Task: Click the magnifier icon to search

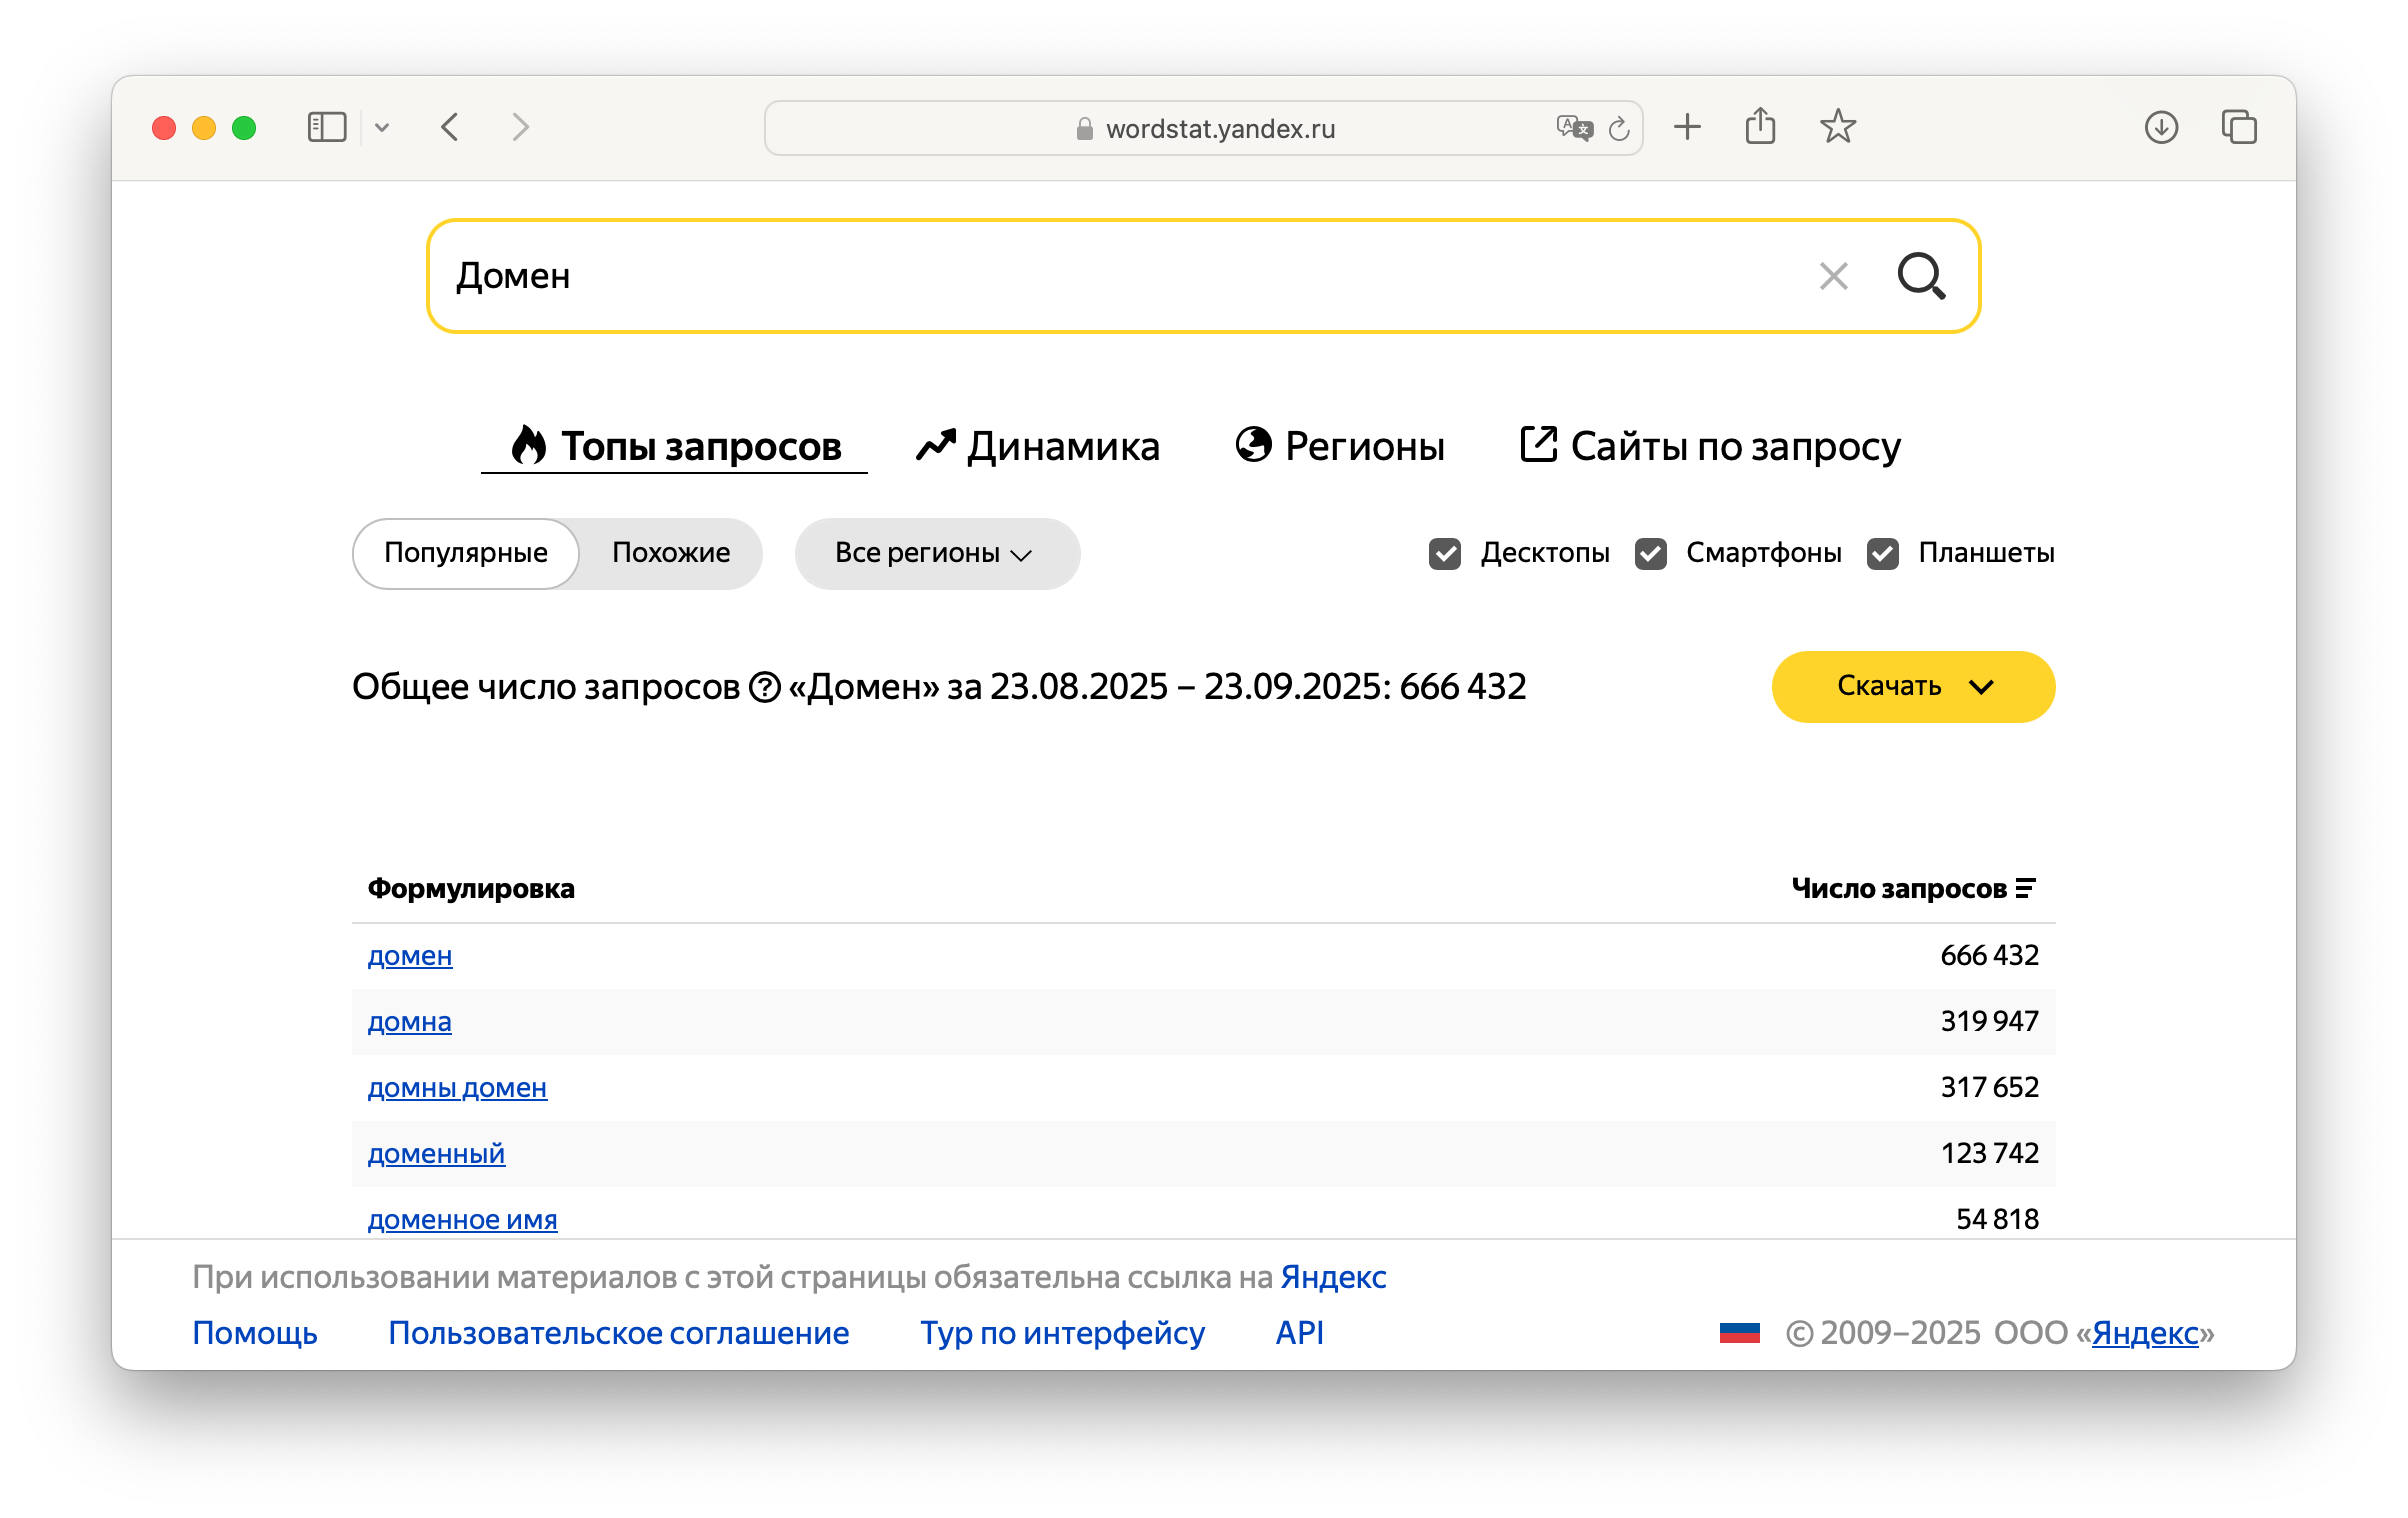Action: [x=1920, y=276]
